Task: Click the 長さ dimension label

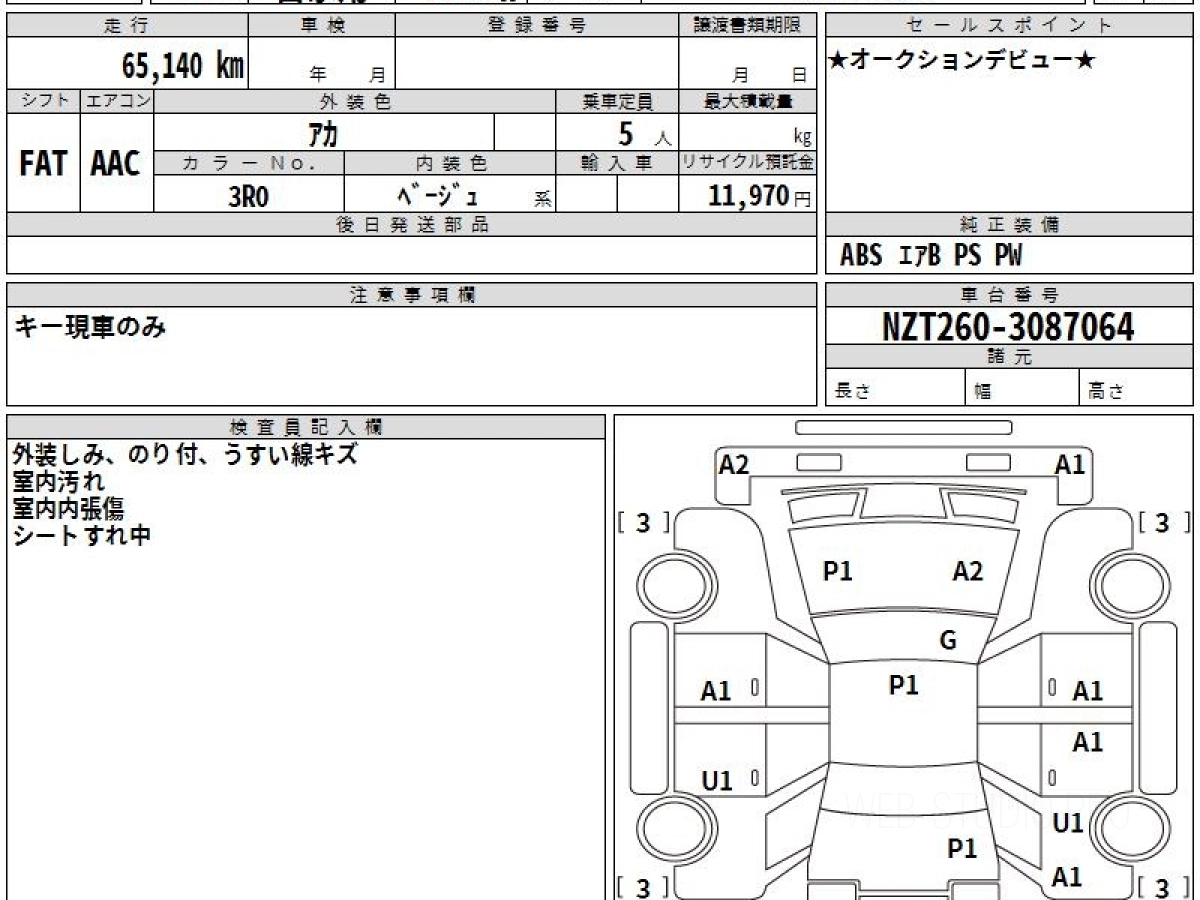Action: coord(851,392)
